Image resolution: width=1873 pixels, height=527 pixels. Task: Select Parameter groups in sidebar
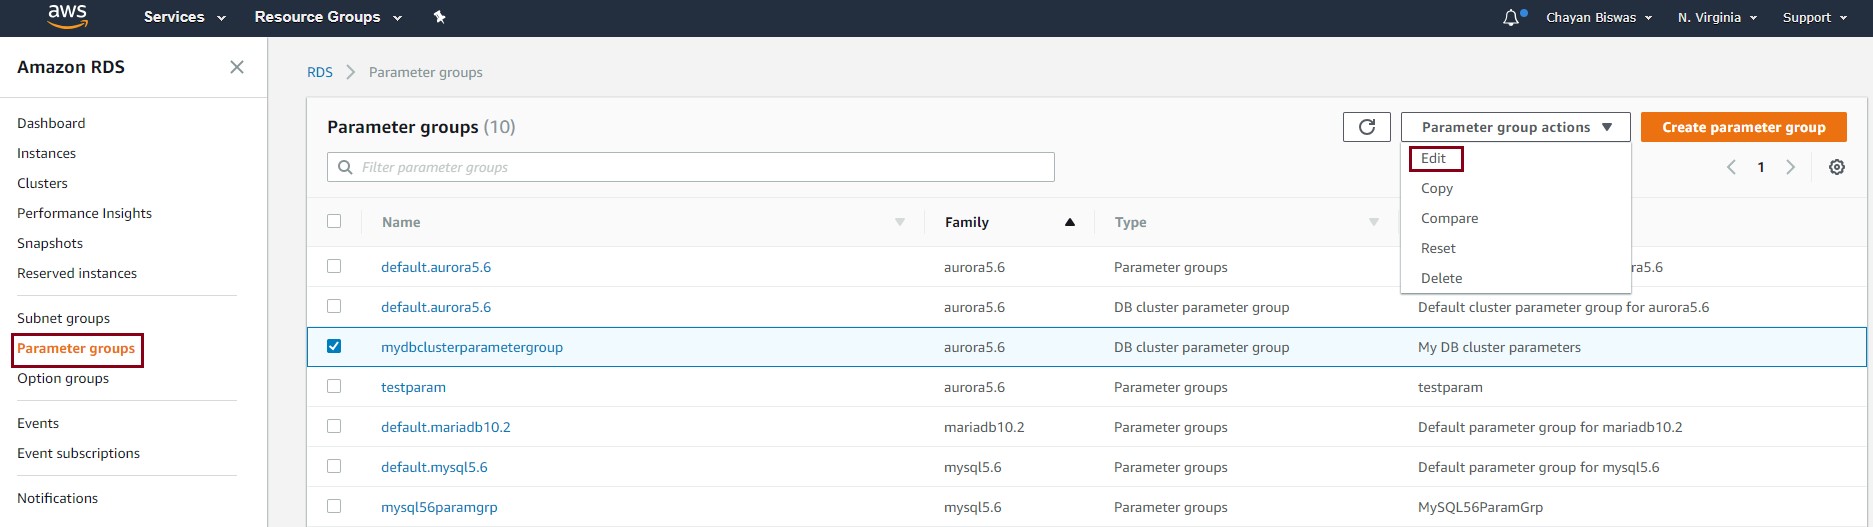tap(76, 348)
